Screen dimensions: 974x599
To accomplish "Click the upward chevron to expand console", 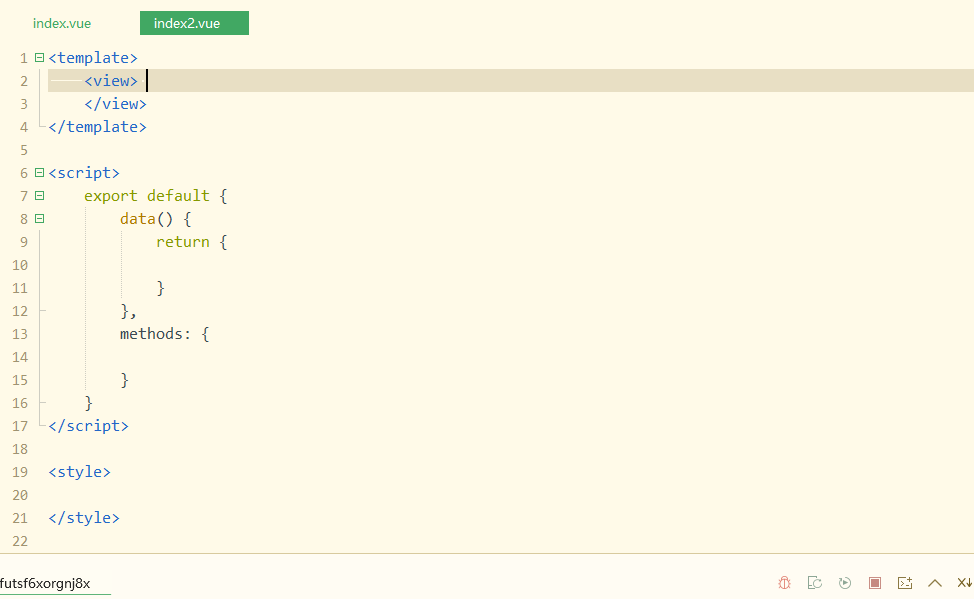I will (935, 583).
